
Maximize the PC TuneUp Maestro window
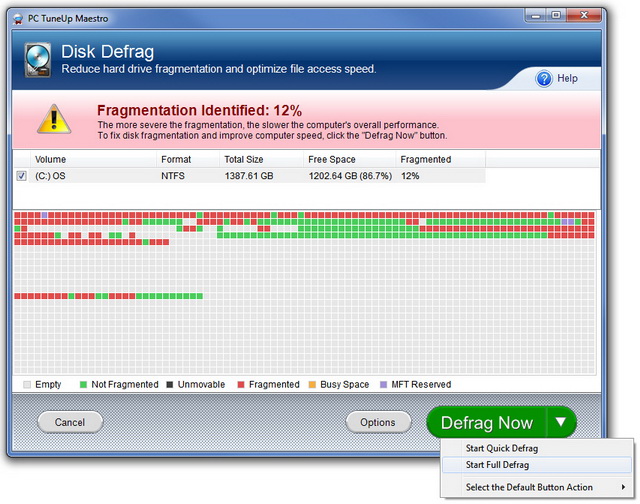[x=556, y=16]
